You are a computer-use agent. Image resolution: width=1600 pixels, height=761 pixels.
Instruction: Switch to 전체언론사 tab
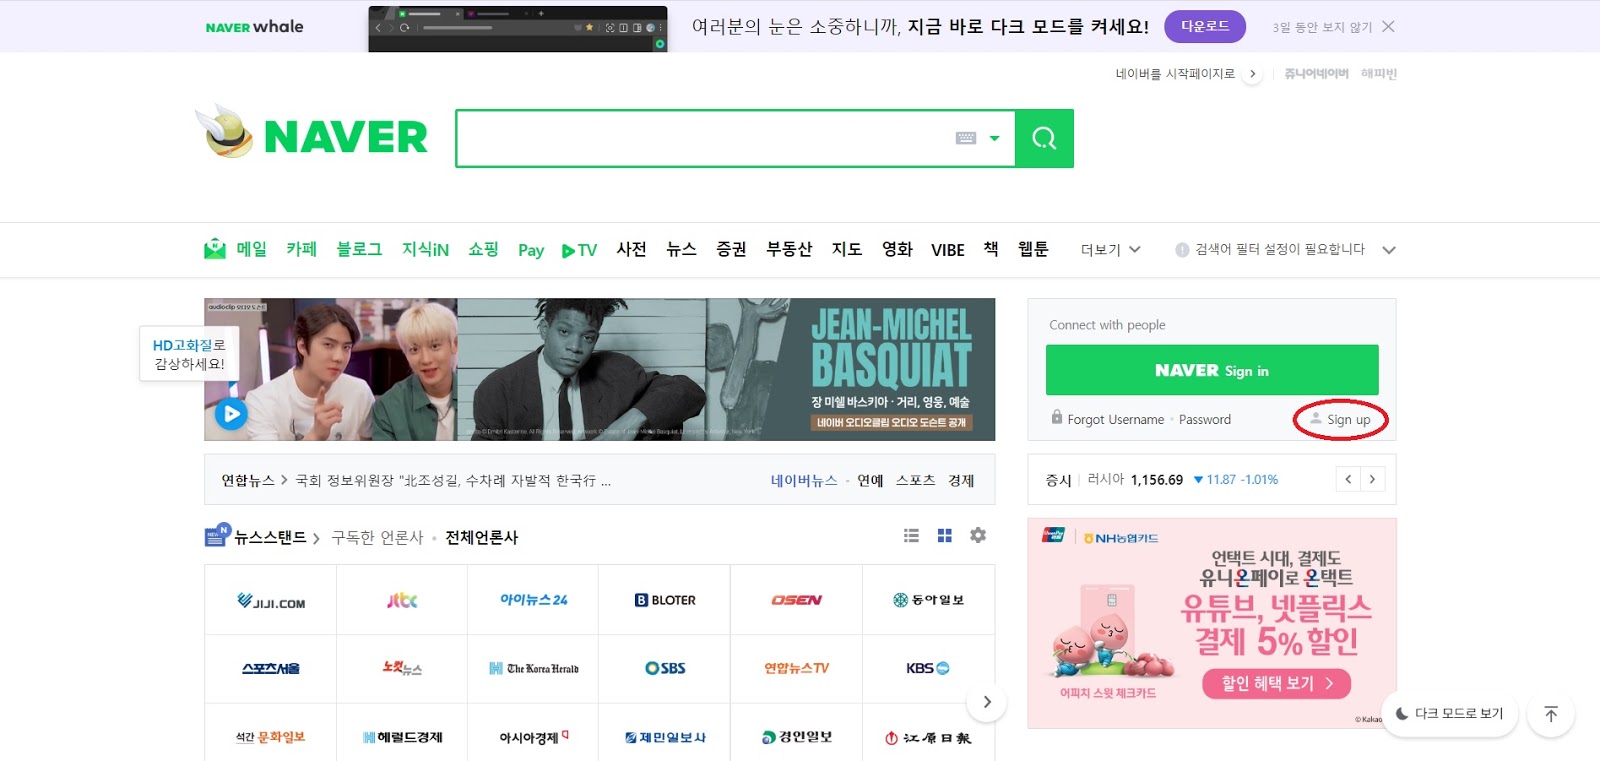[x=482, y=538]
